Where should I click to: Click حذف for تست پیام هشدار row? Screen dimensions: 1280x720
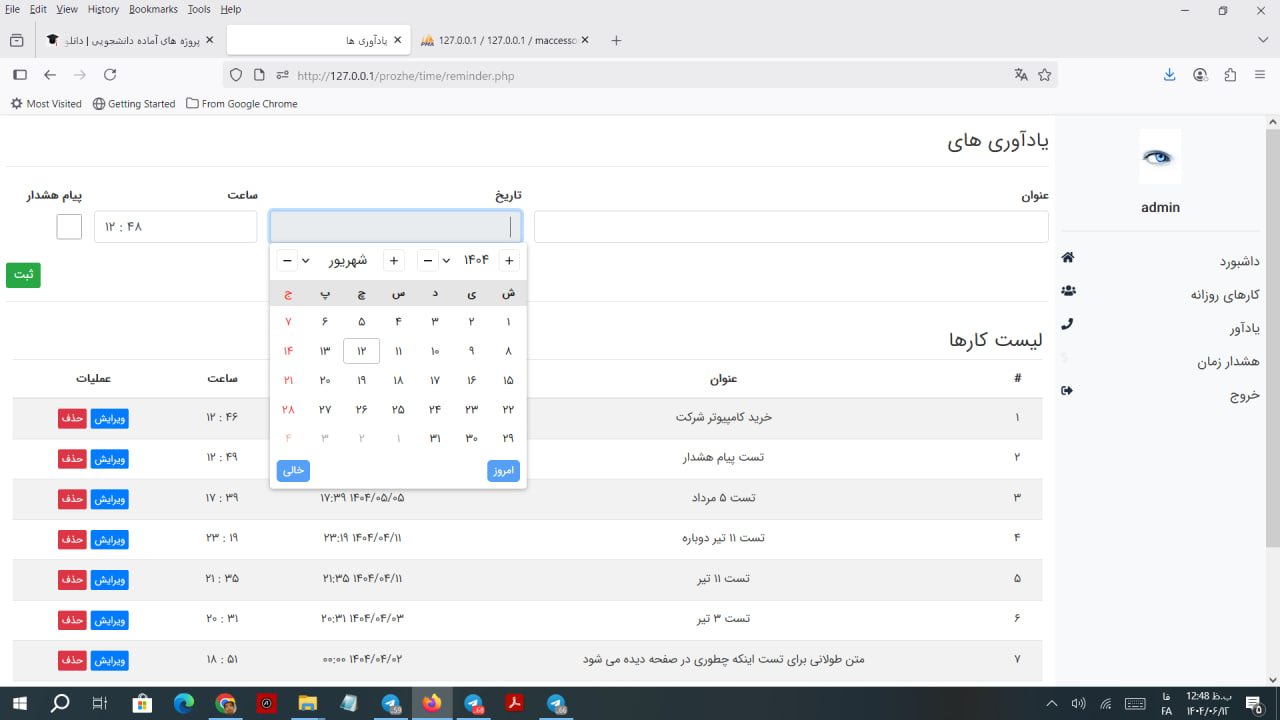tap(72, 459)
